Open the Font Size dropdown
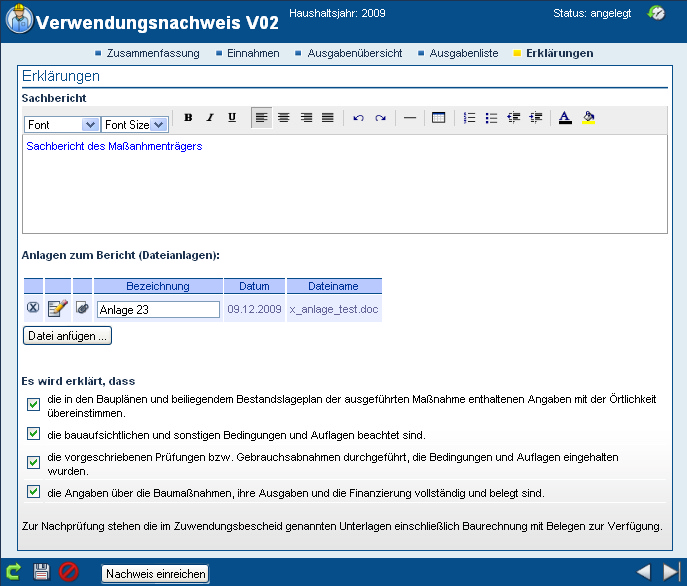Screen dimensions: 687x586 coord(134,125)
